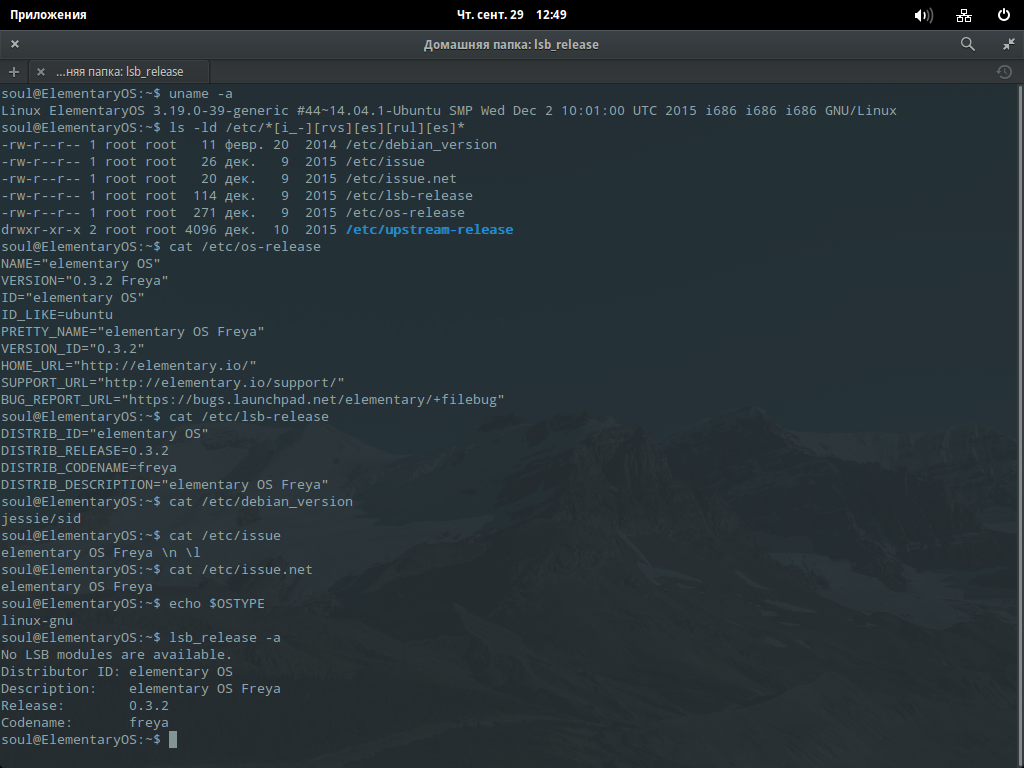Screen dimensions: 1024x768
Task: Click the /etc/debian_version listing row
Action: 249,145
